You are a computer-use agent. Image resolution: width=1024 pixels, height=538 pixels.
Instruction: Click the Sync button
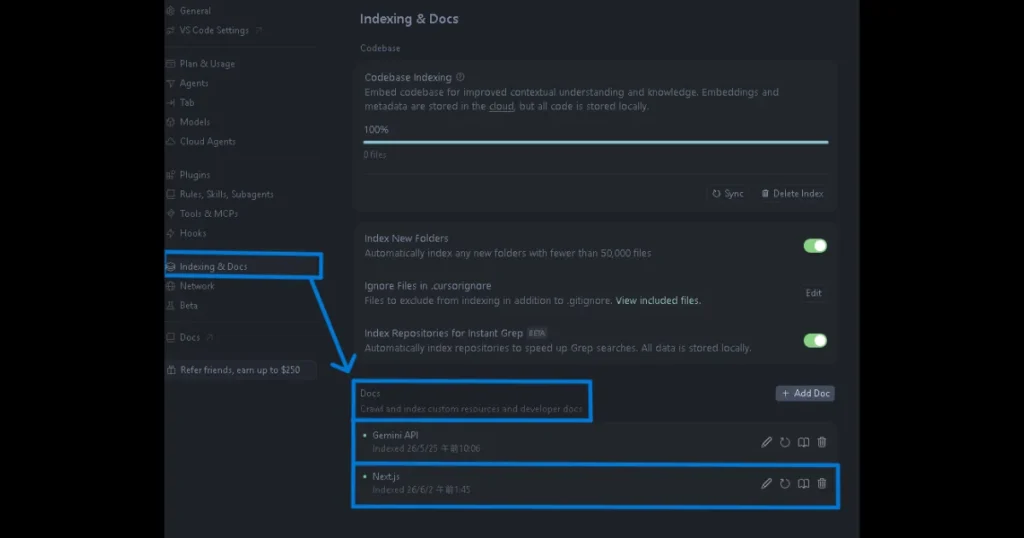(x=728, y=193)
